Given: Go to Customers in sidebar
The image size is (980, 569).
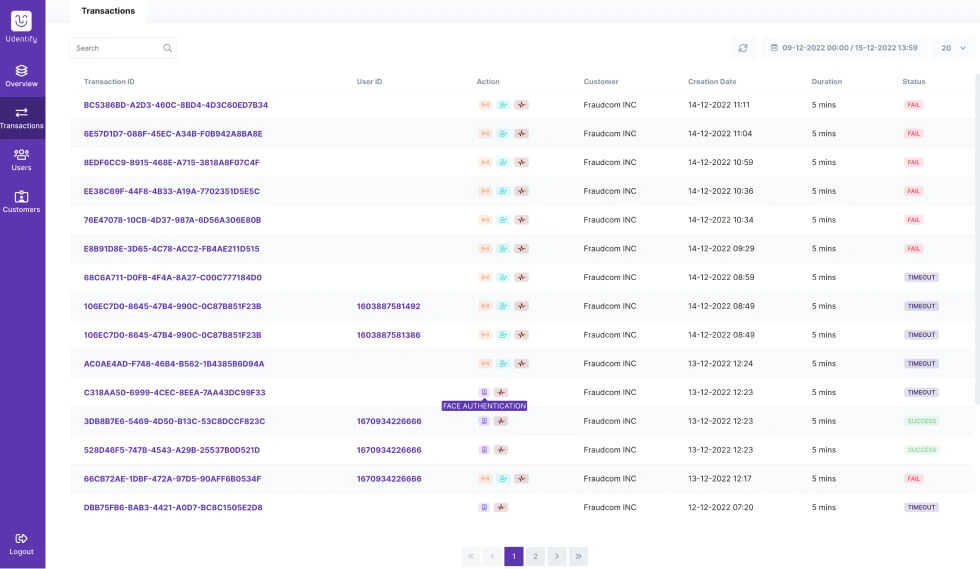Looking at the screenshot, I should click(x=21, y=202).
